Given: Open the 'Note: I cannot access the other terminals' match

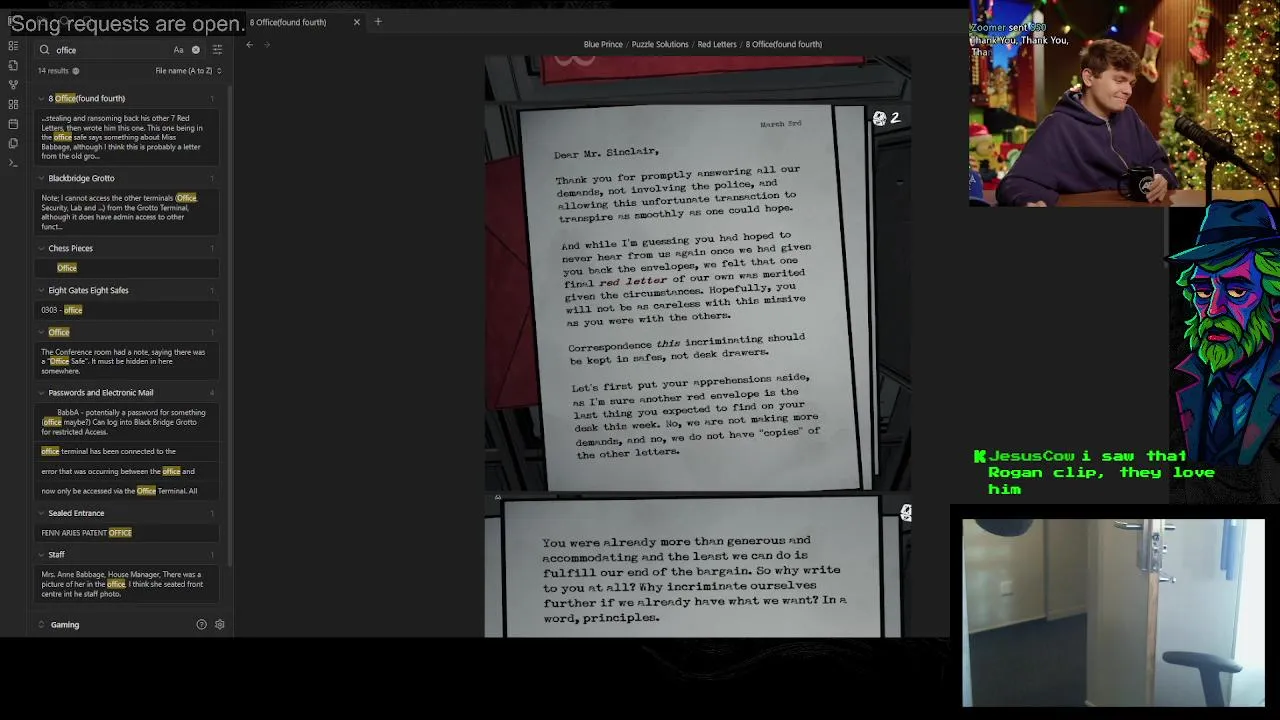Looking at the screenshot, I should 128,212.
